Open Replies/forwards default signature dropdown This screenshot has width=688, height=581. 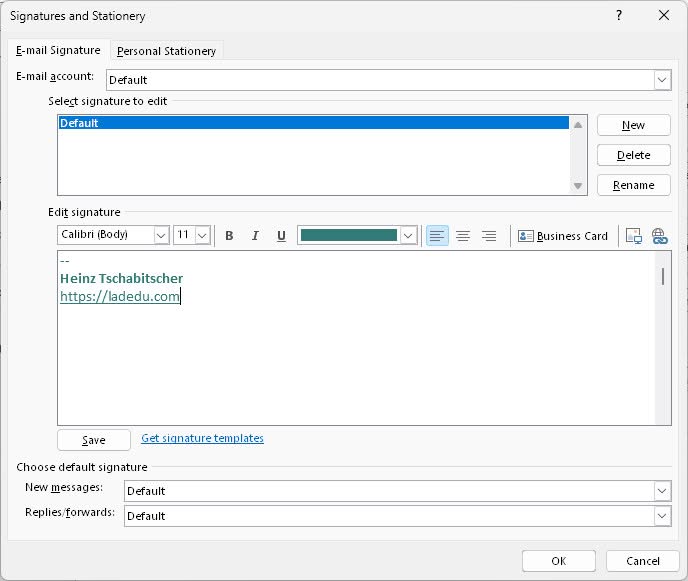point(662,516)
